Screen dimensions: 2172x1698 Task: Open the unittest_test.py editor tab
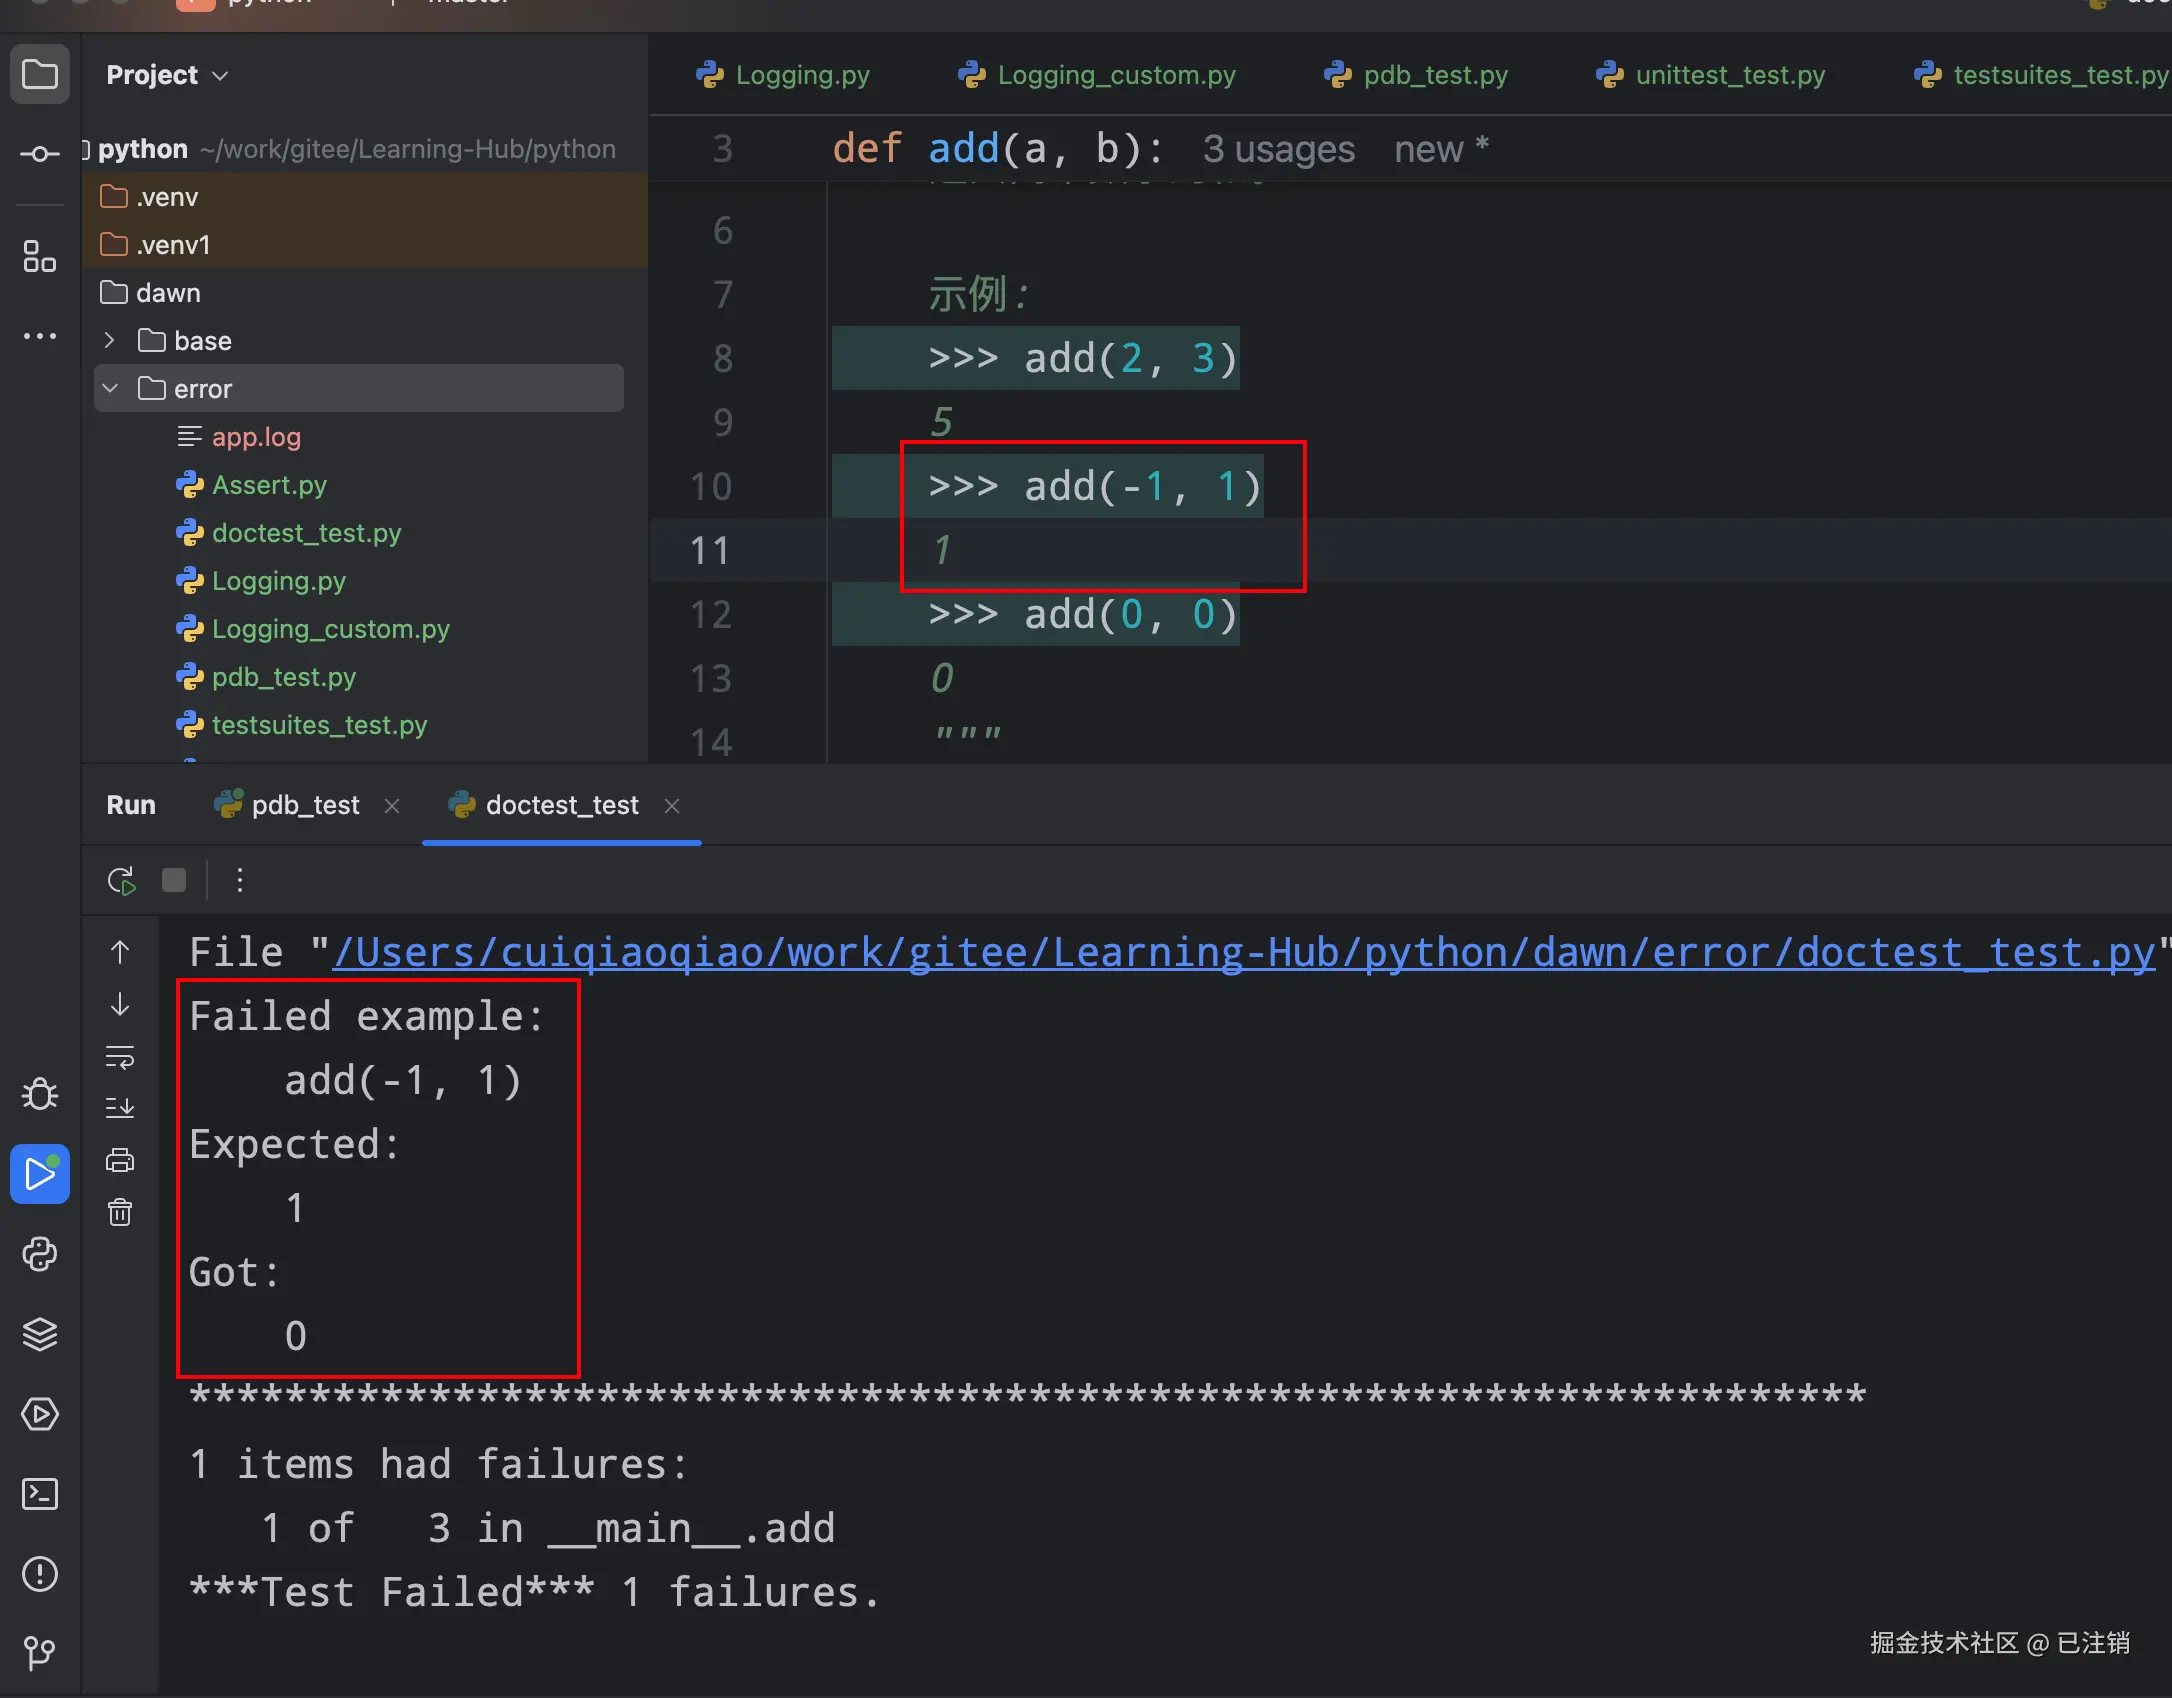click(x=1729, y=75)
